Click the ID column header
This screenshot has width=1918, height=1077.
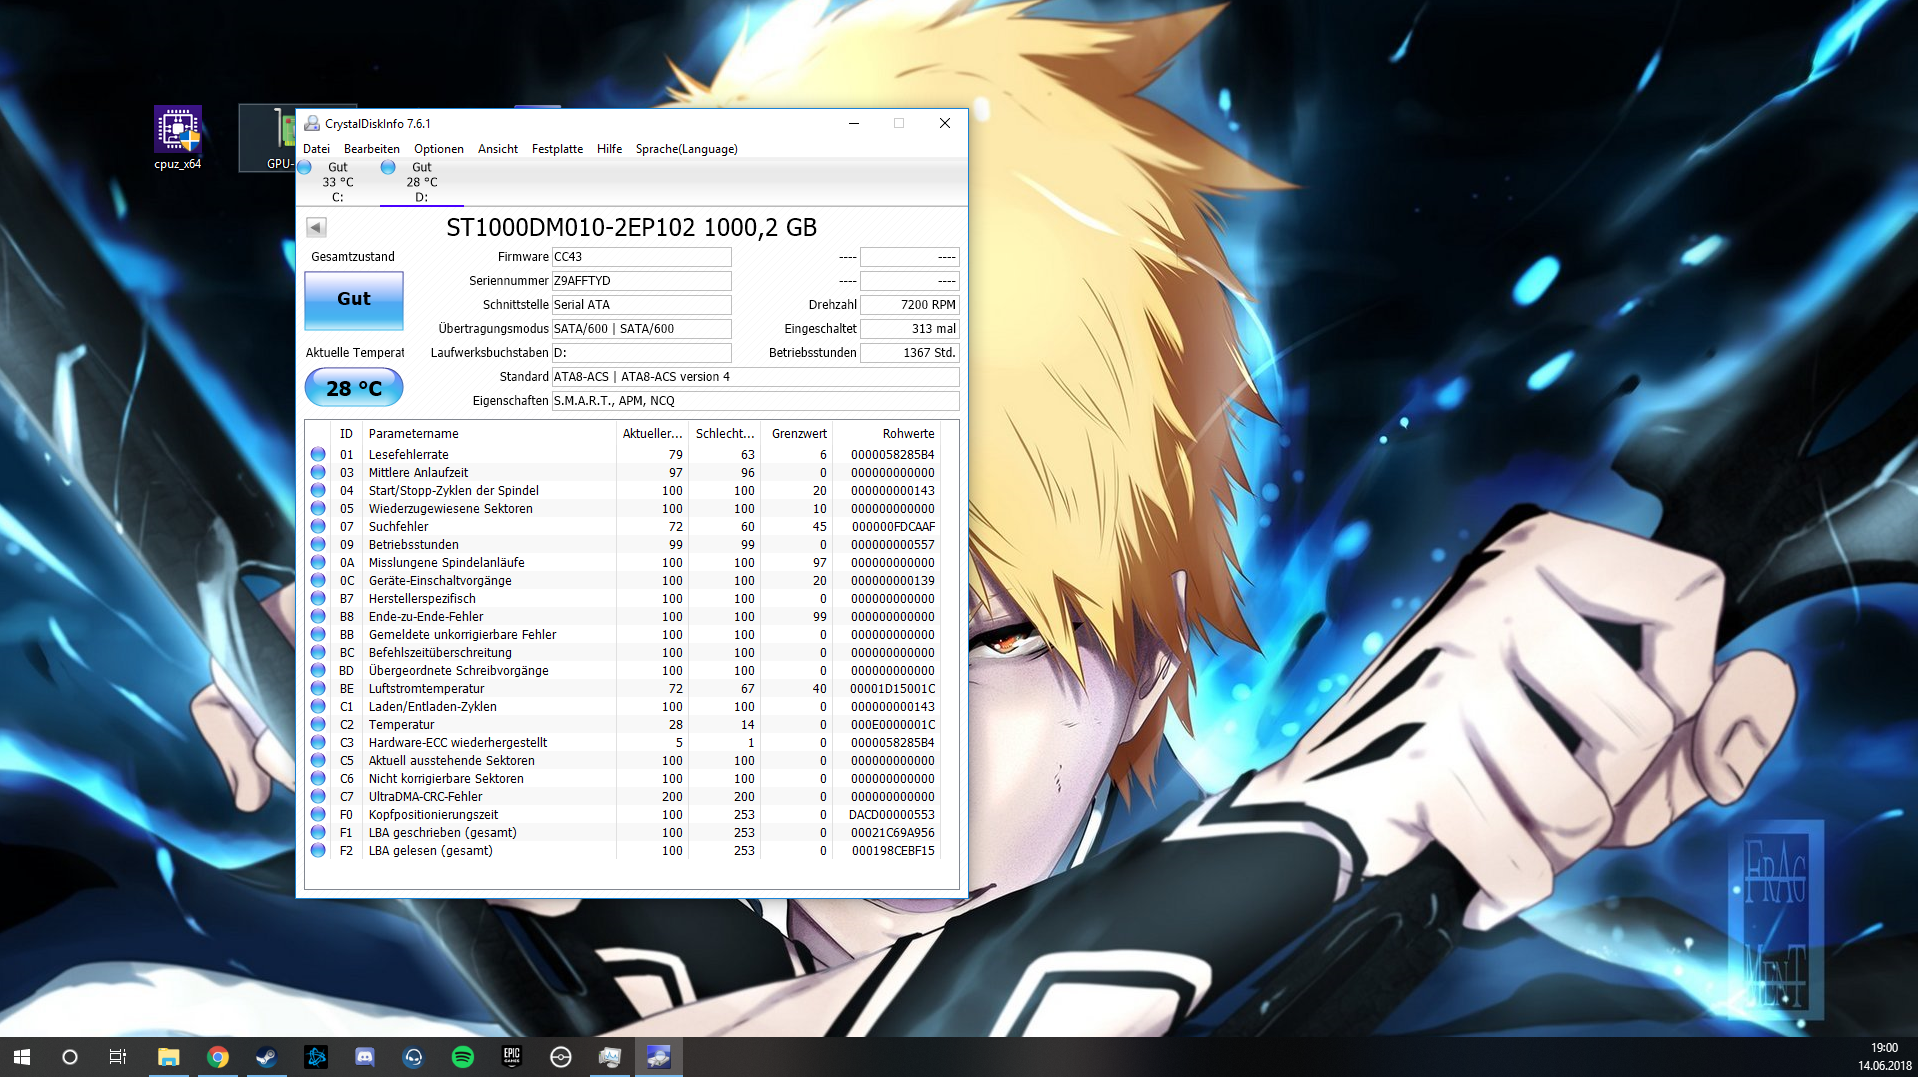point(346,434)
